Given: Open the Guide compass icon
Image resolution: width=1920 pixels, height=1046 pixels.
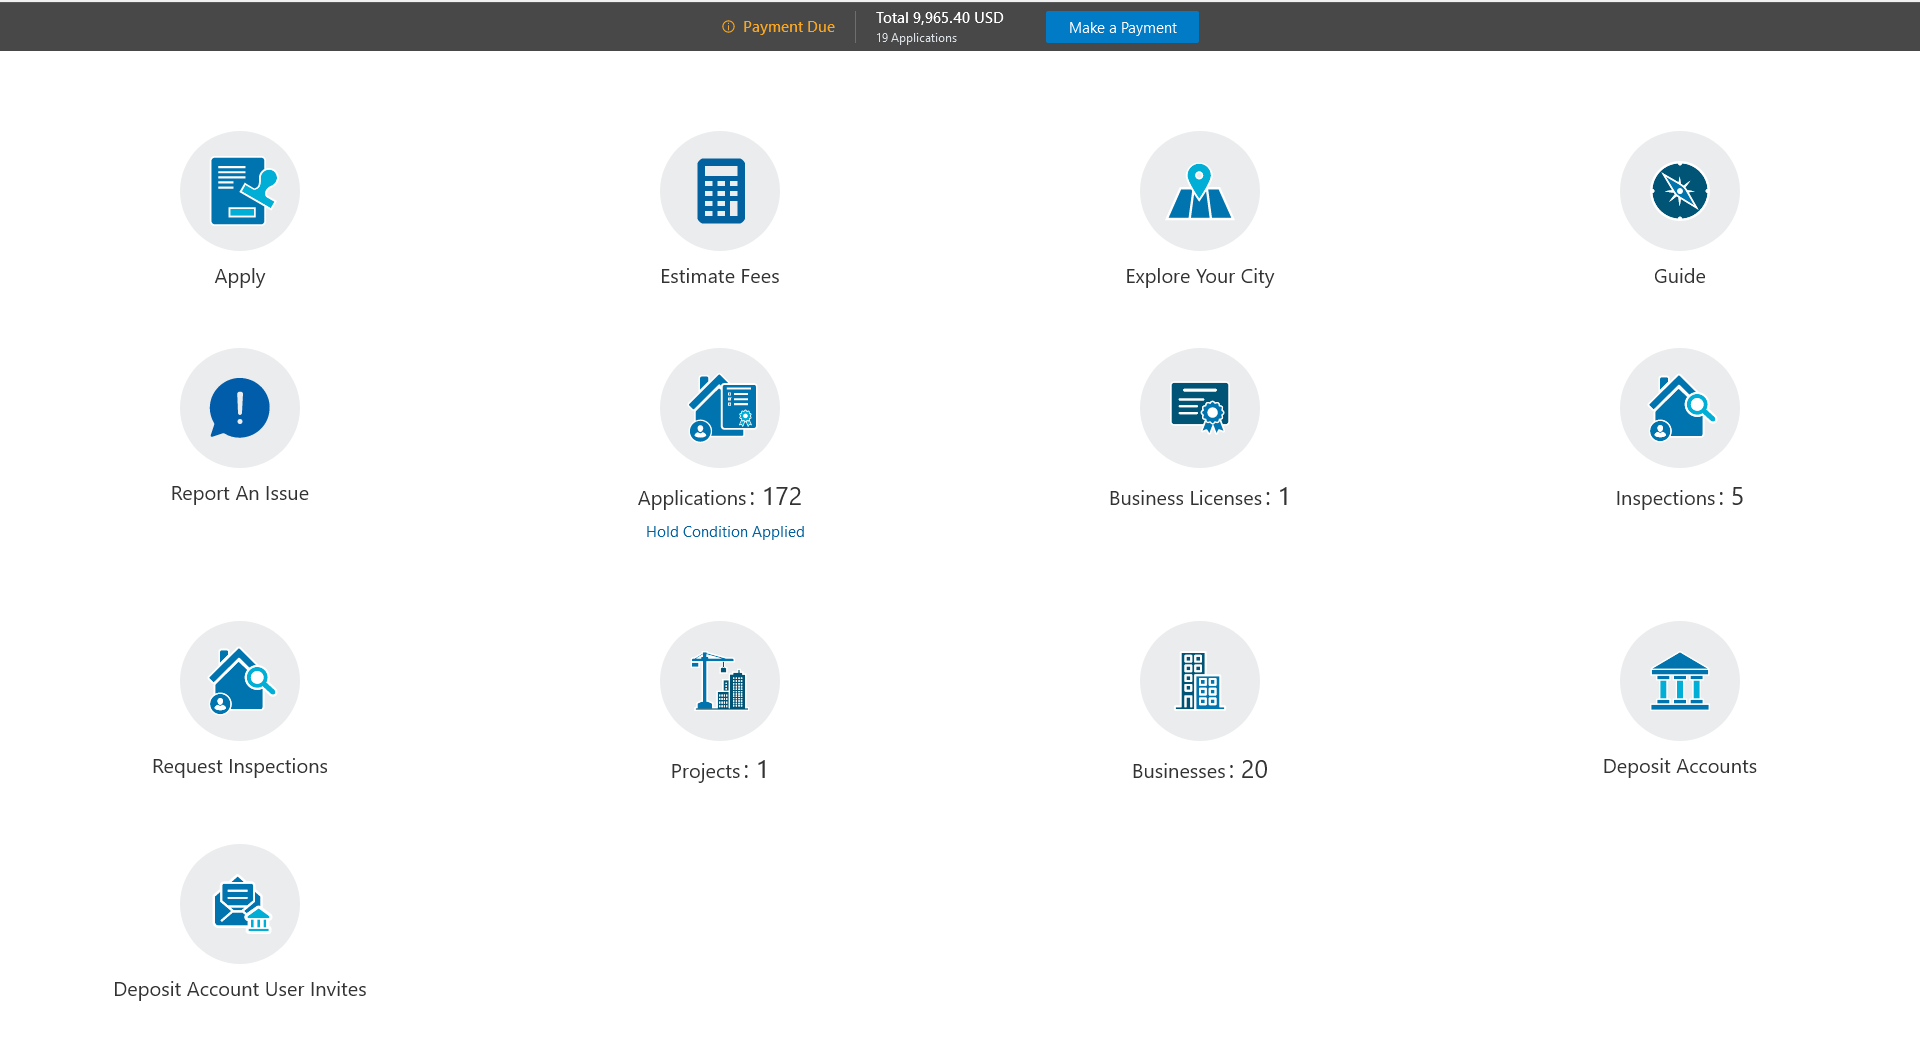Looking at the screenshot, I should click(x=1680, y=191).
